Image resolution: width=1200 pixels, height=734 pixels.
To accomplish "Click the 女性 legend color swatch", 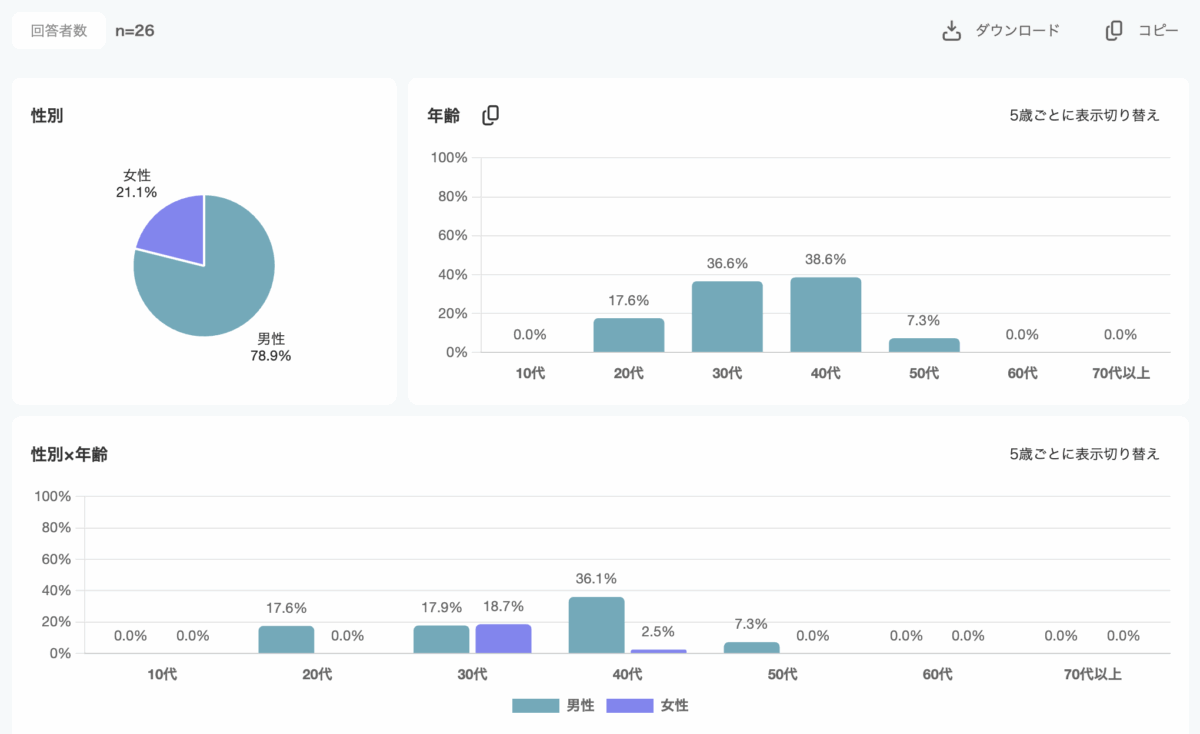I will pos(629,706).
